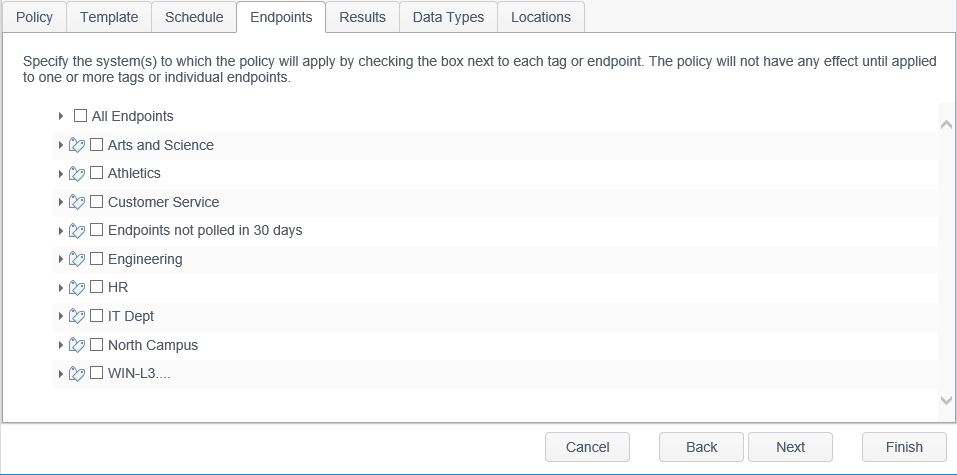Screen dimensions: 957x475
Task: Click the tag icon beside Customer Service
Action: pyautogui.click(x=77, y=202)
